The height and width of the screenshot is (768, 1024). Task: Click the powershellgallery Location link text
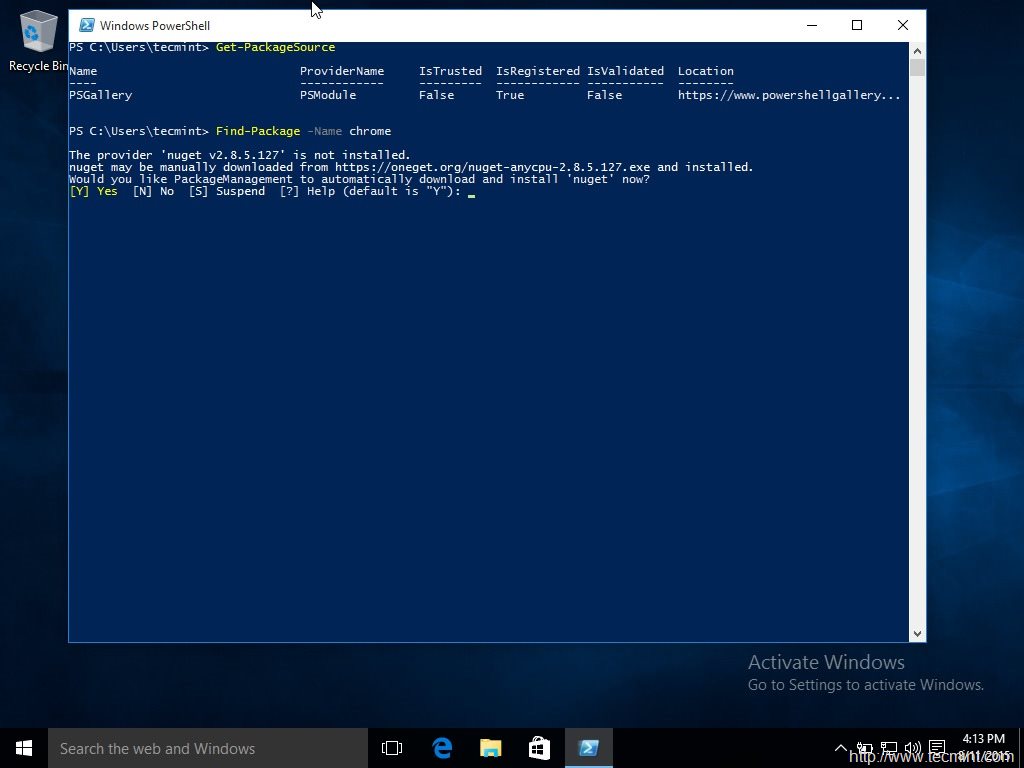click(x=789, y=94)
